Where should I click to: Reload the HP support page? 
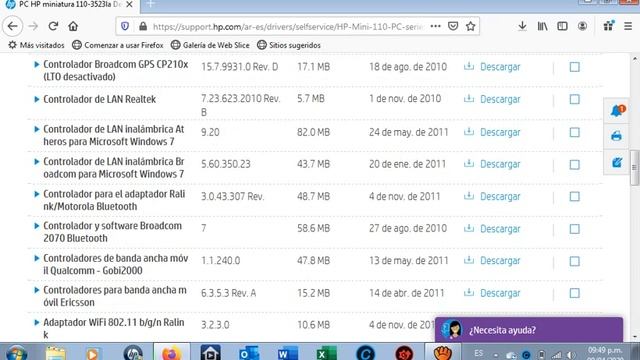click(53, 27)
